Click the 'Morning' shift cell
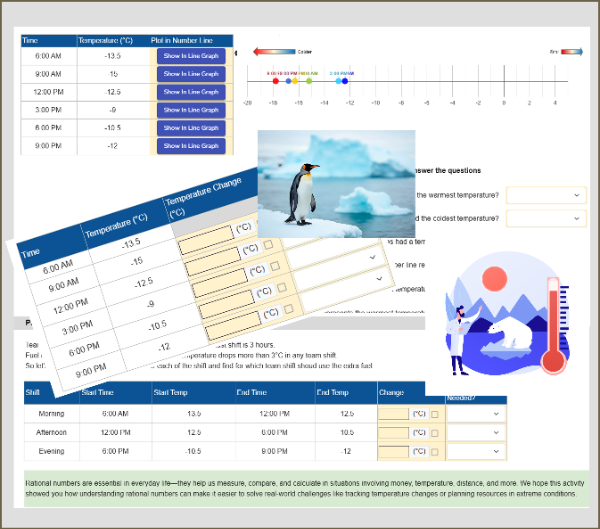Image resolution: width=600 pixels, height=529 pixels. tap(52, 414)
